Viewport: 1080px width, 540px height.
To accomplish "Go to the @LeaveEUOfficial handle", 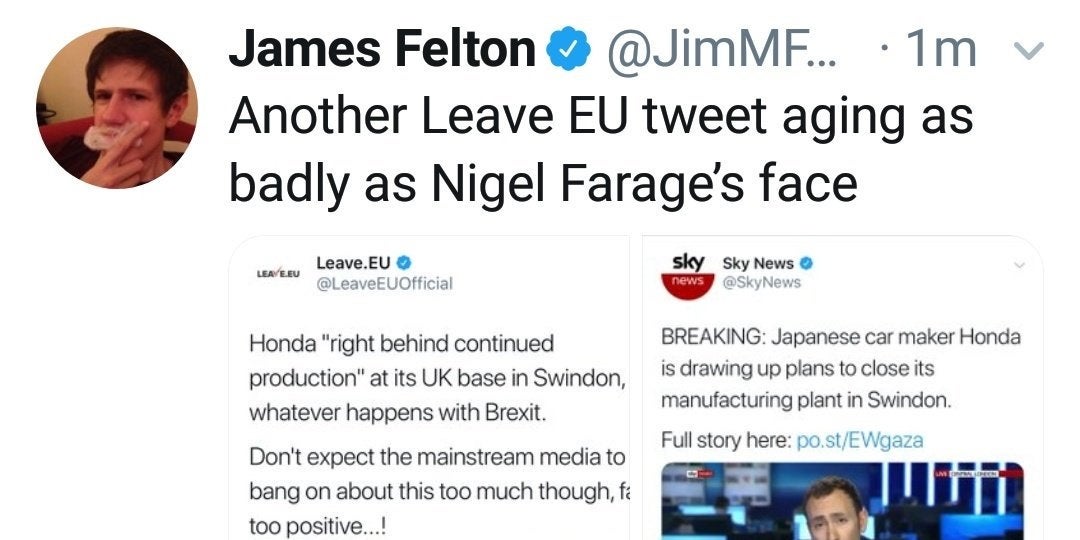I will pos(384,283).
